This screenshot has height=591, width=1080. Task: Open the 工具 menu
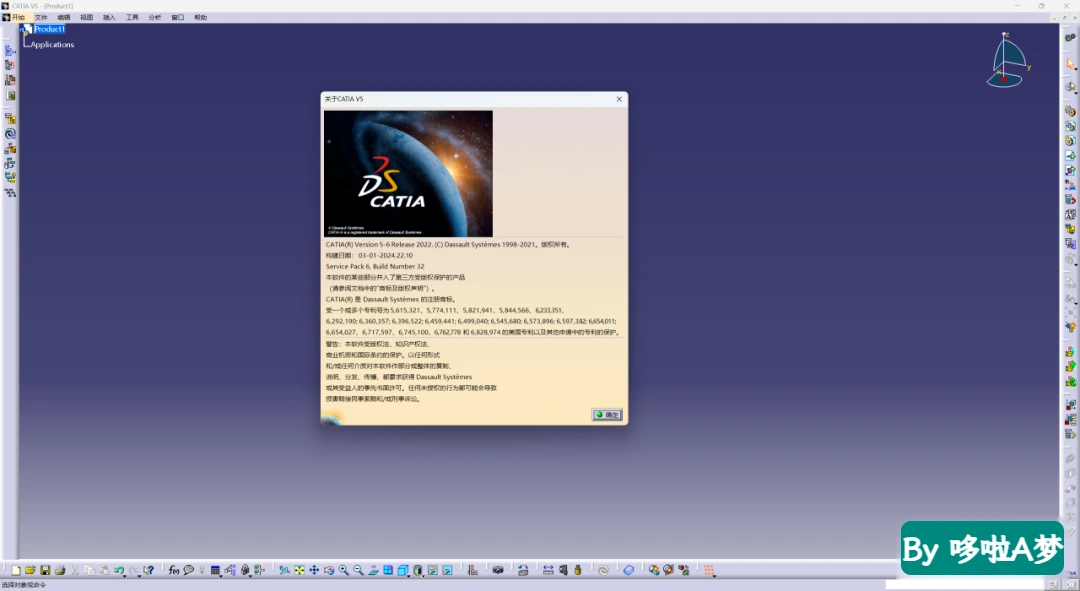[x=132, y=17]
